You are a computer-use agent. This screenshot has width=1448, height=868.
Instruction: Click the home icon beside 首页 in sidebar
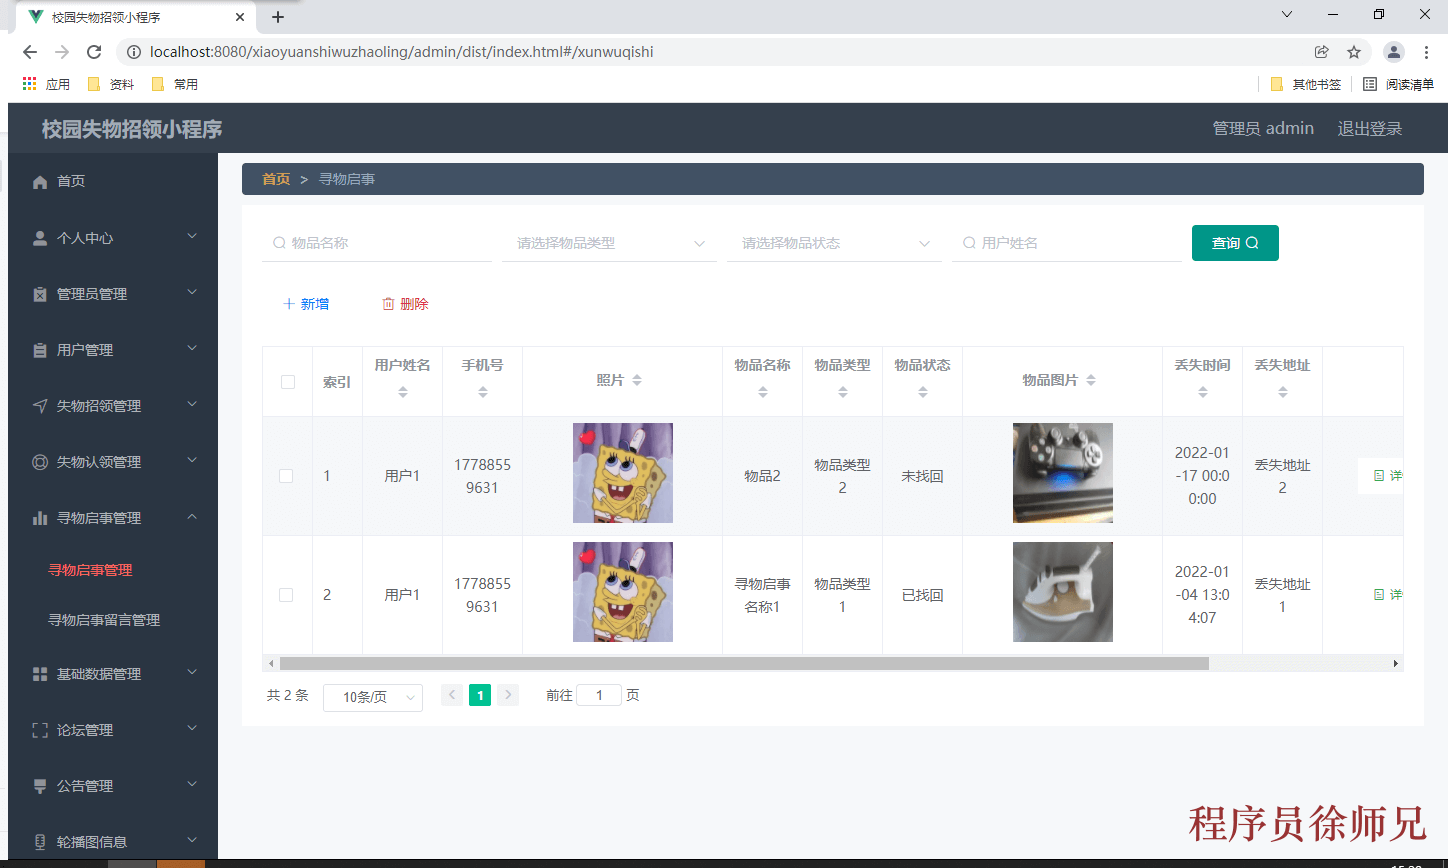coord(40,182)
